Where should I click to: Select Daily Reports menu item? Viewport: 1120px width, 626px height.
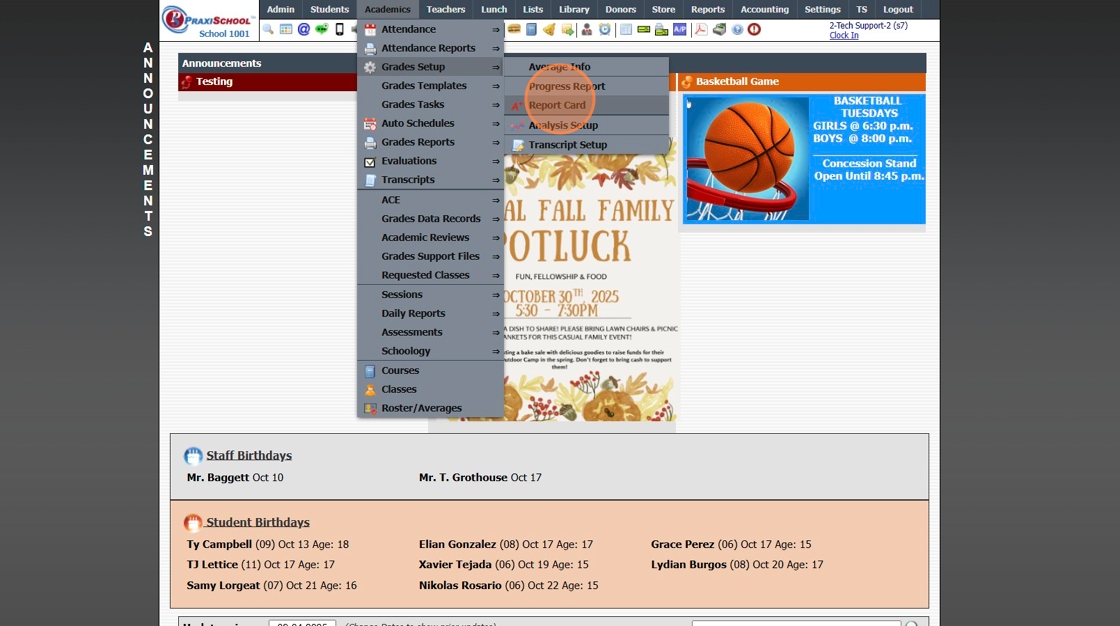(x=431, y=313)
